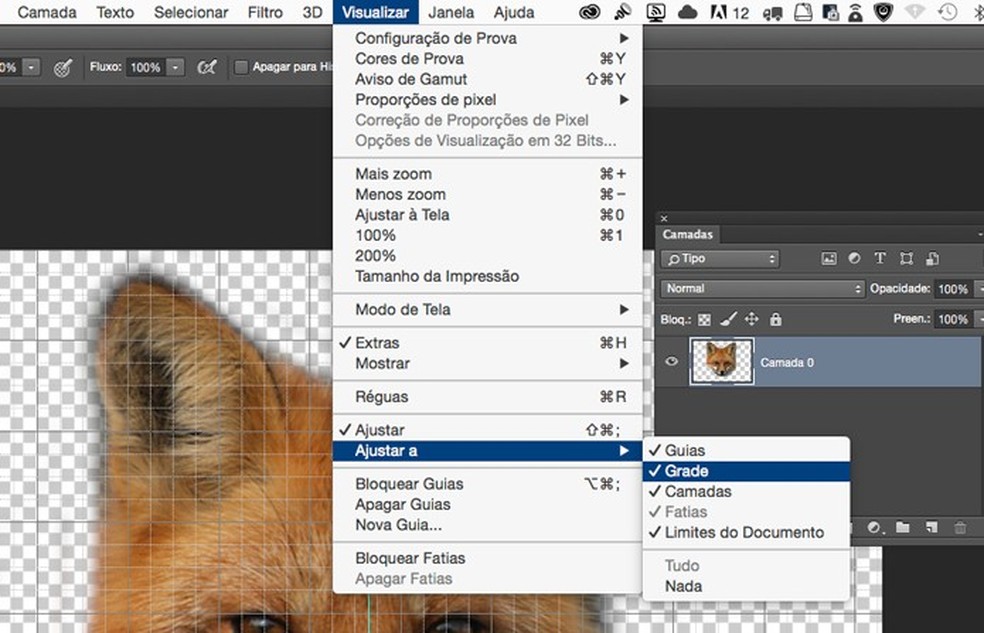Close the Camadas panel with X
Screen dimensions: 984x633
(664, 218)
